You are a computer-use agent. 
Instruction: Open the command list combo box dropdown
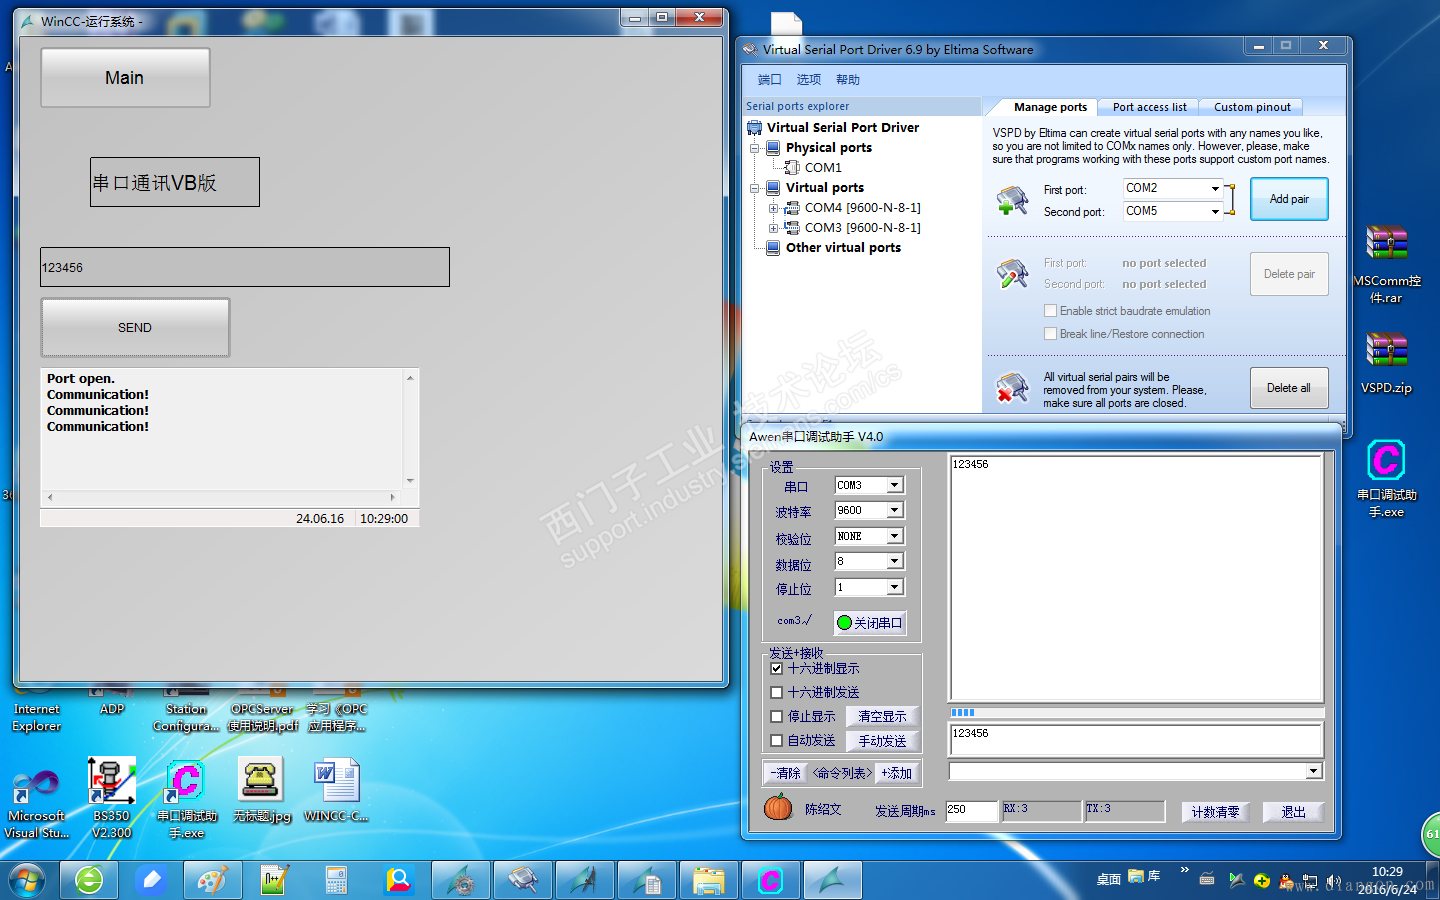pyautogui.click(x=1314, y=771)
